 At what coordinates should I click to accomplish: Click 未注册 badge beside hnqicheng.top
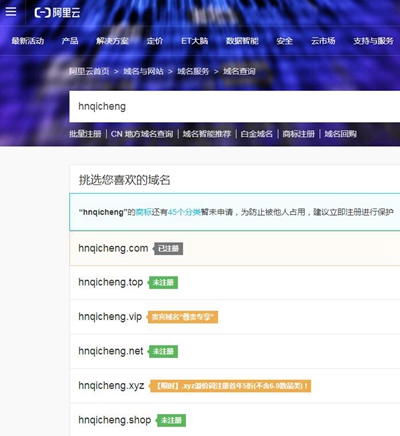163,283
